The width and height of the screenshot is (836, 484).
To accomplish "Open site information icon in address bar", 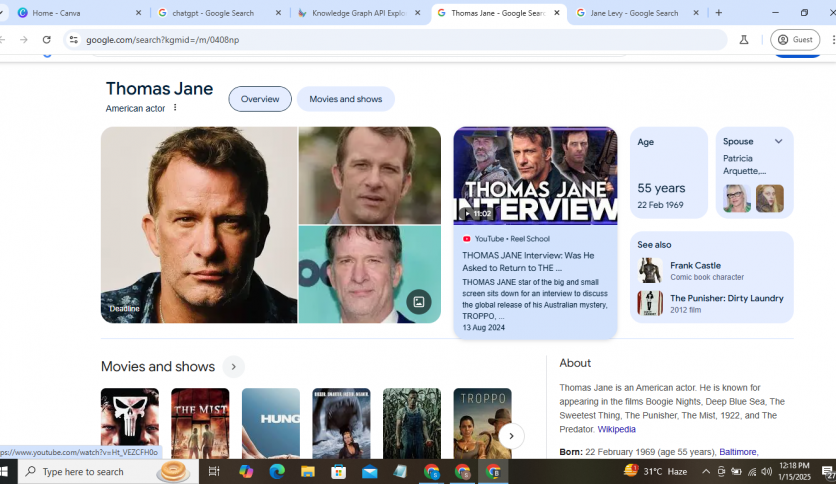I will (x=74, y=39).
